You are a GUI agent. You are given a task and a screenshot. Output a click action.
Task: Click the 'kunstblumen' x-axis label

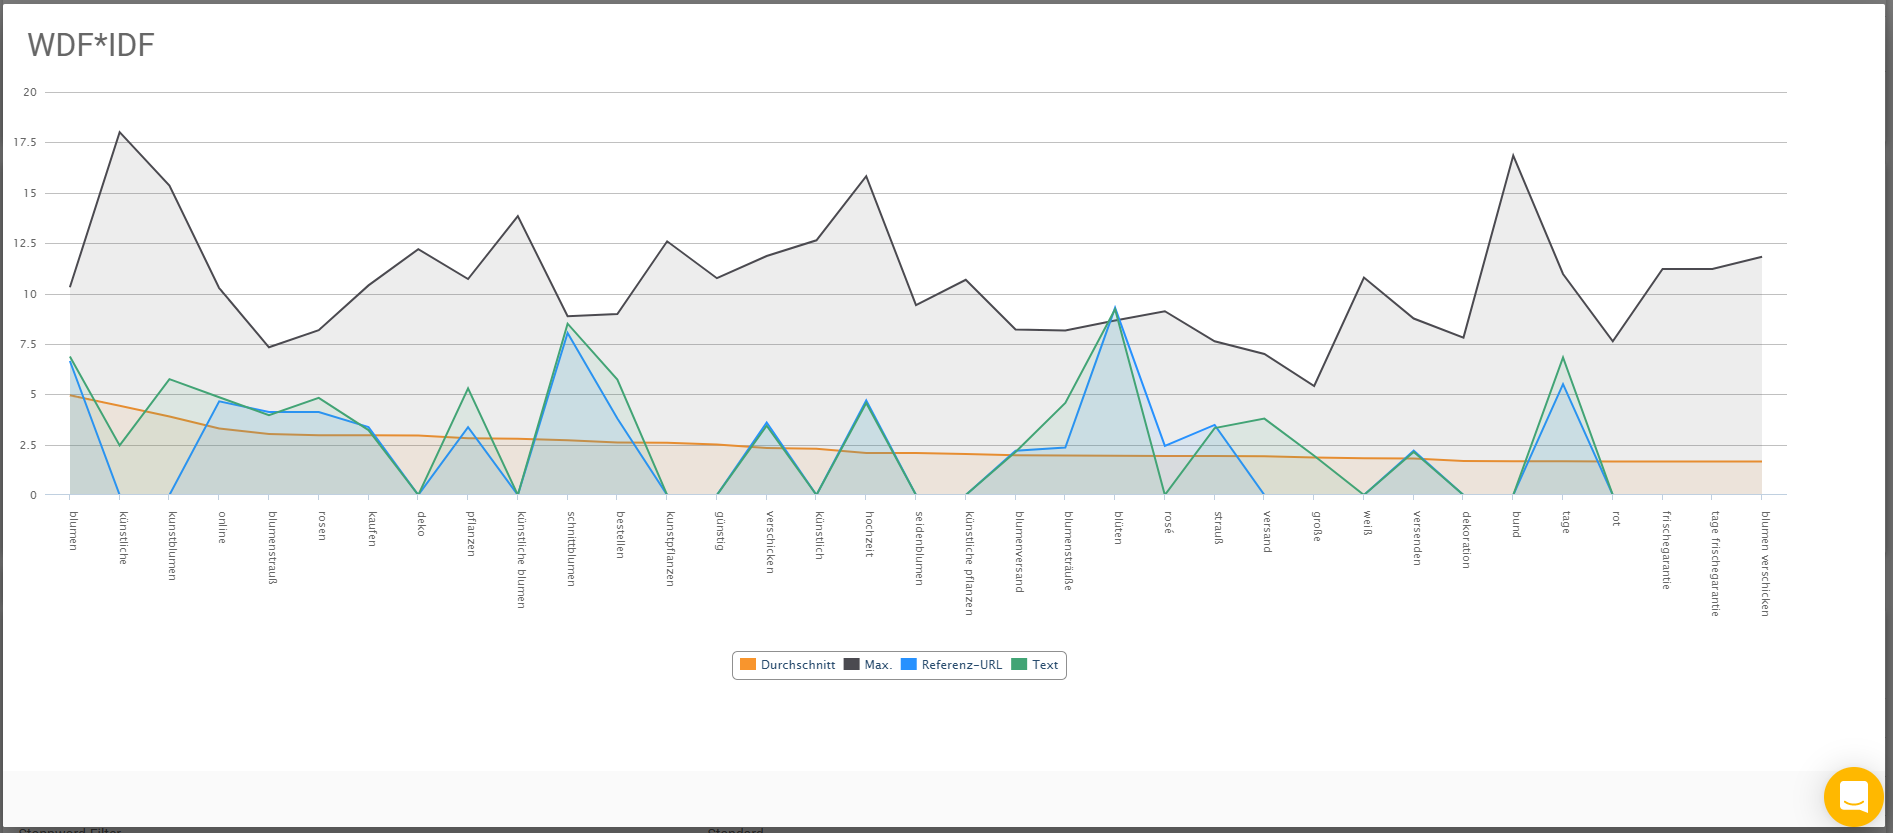pyautogui.click(x=172, y=546)
